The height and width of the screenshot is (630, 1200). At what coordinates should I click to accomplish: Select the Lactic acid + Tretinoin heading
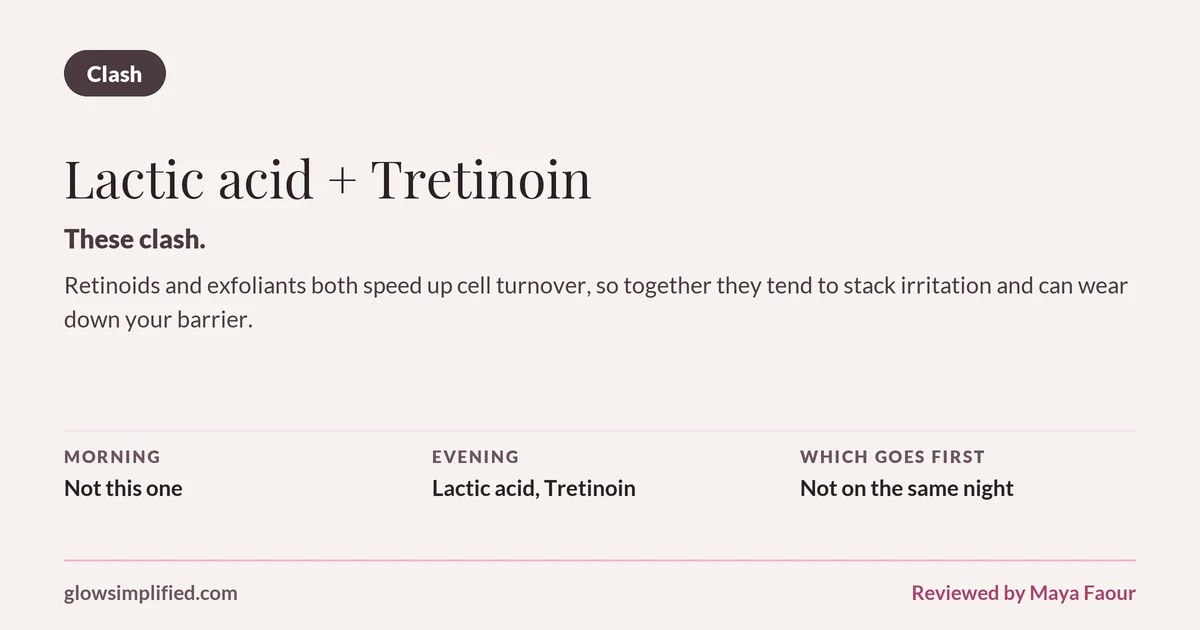[327, 180]
